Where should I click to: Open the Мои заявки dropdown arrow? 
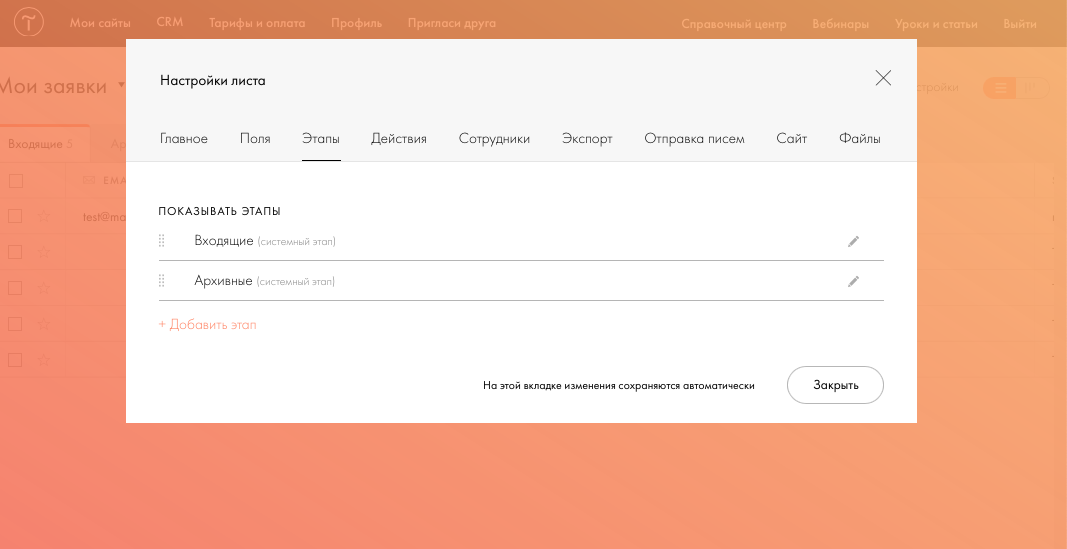(121, 86)
